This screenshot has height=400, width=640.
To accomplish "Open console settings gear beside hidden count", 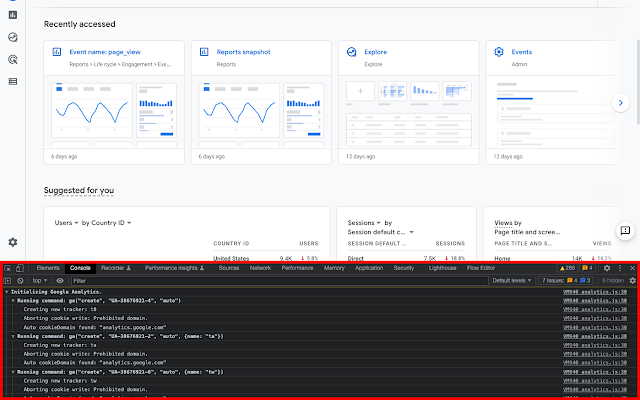I will [633, 281].
